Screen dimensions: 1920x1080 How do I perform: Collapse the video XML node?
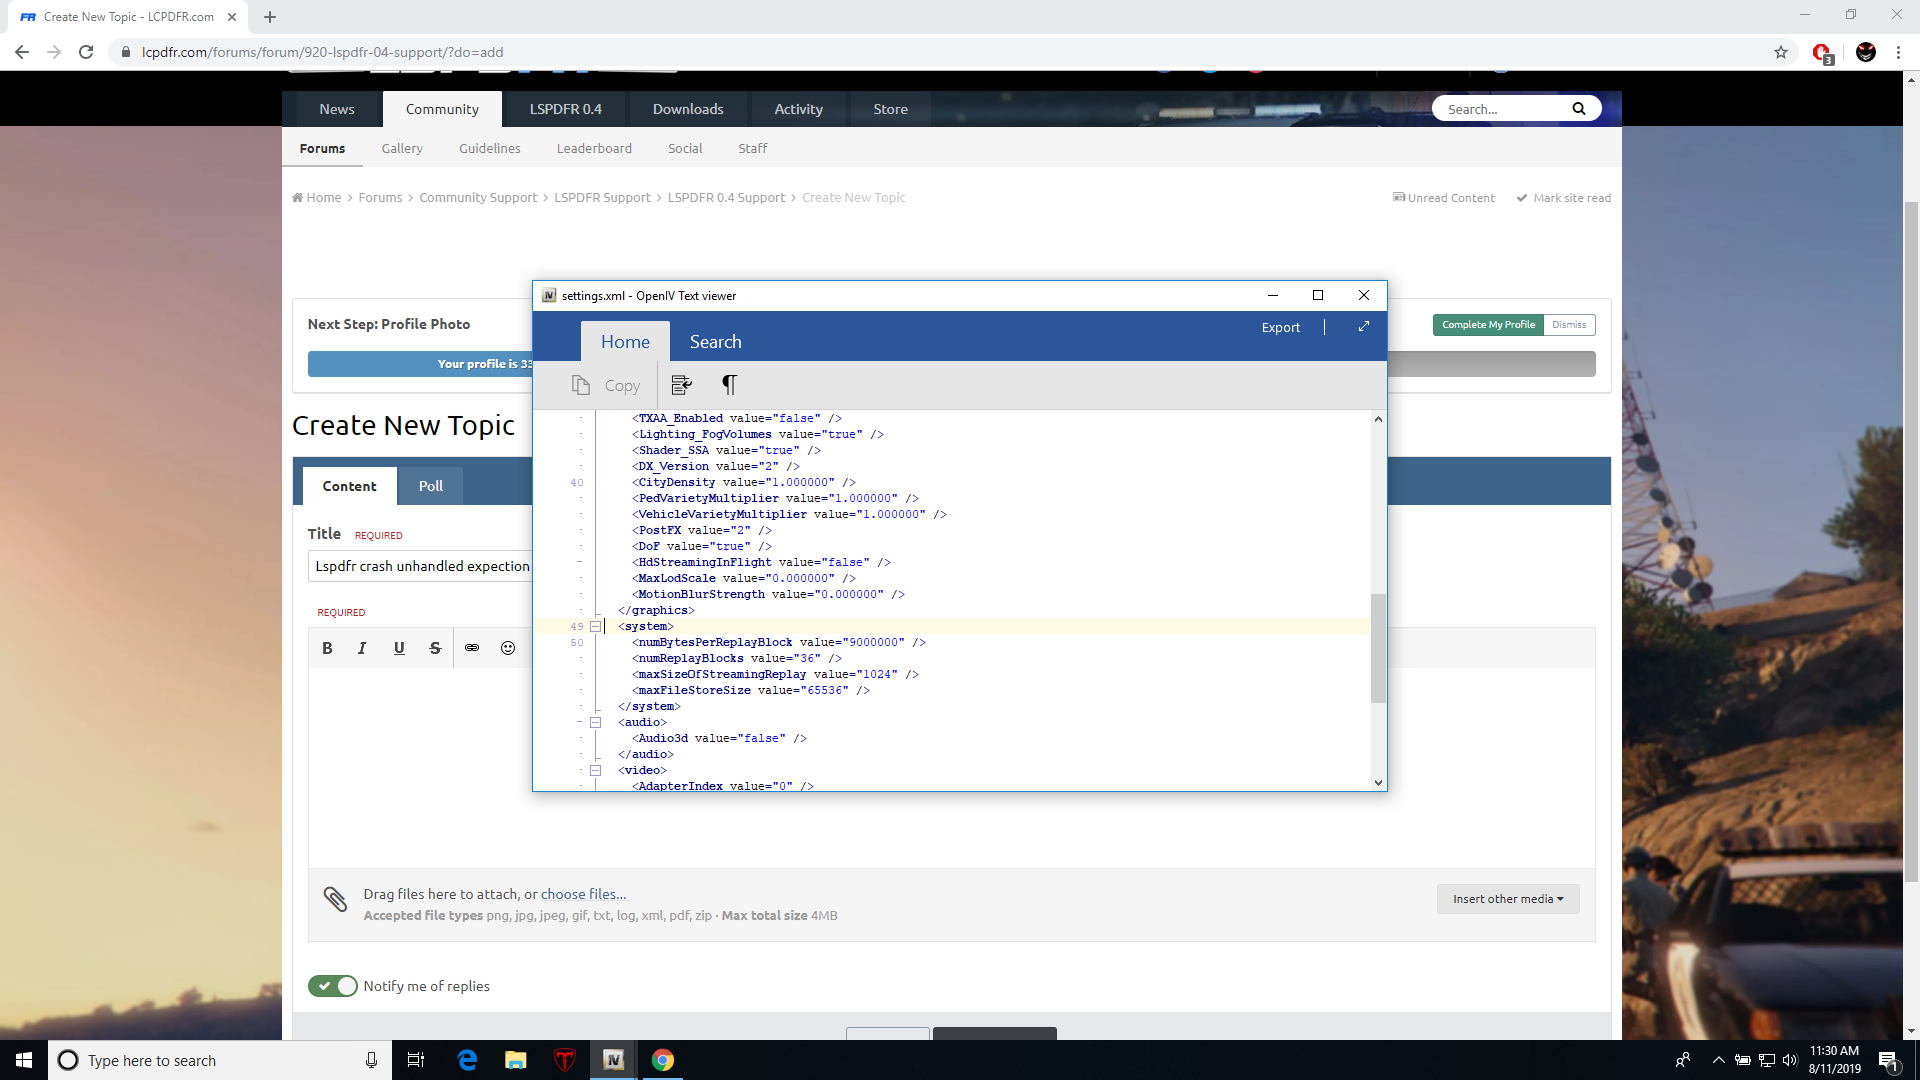pyautogui.click(x=595, y=770)
